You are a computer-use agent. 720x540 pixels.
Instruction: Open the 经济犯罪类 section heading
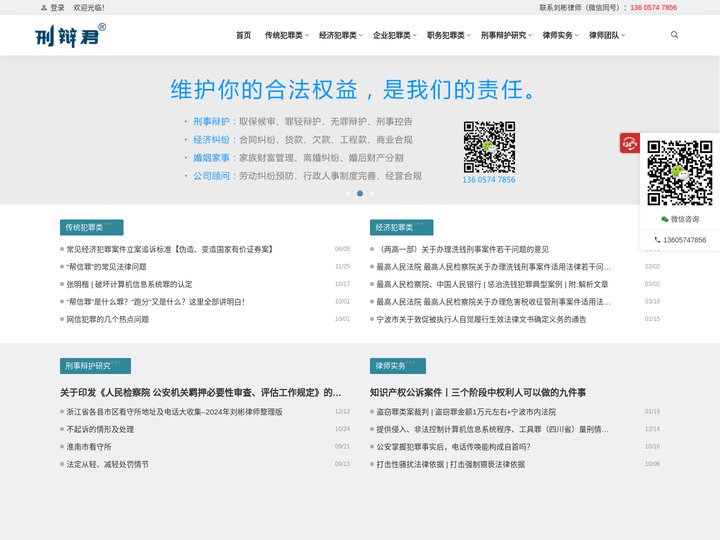(x=401, y=227)
